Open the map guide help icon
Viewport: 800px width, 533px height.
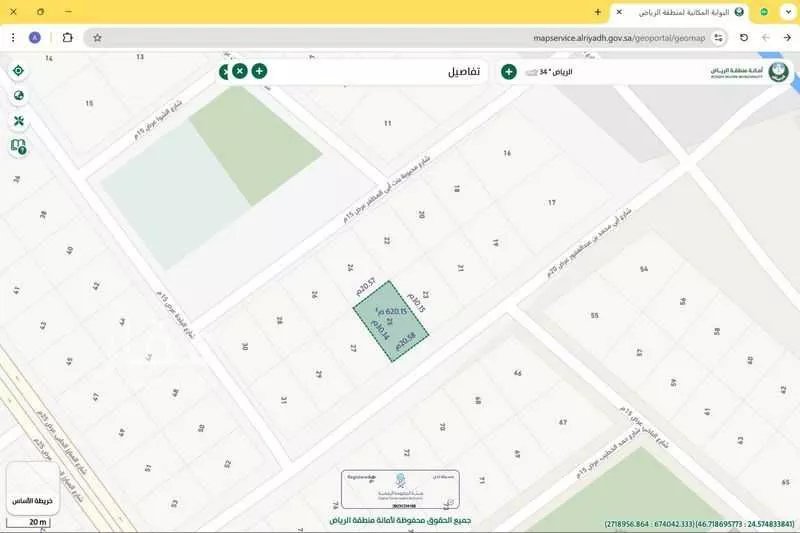[18, 146]
